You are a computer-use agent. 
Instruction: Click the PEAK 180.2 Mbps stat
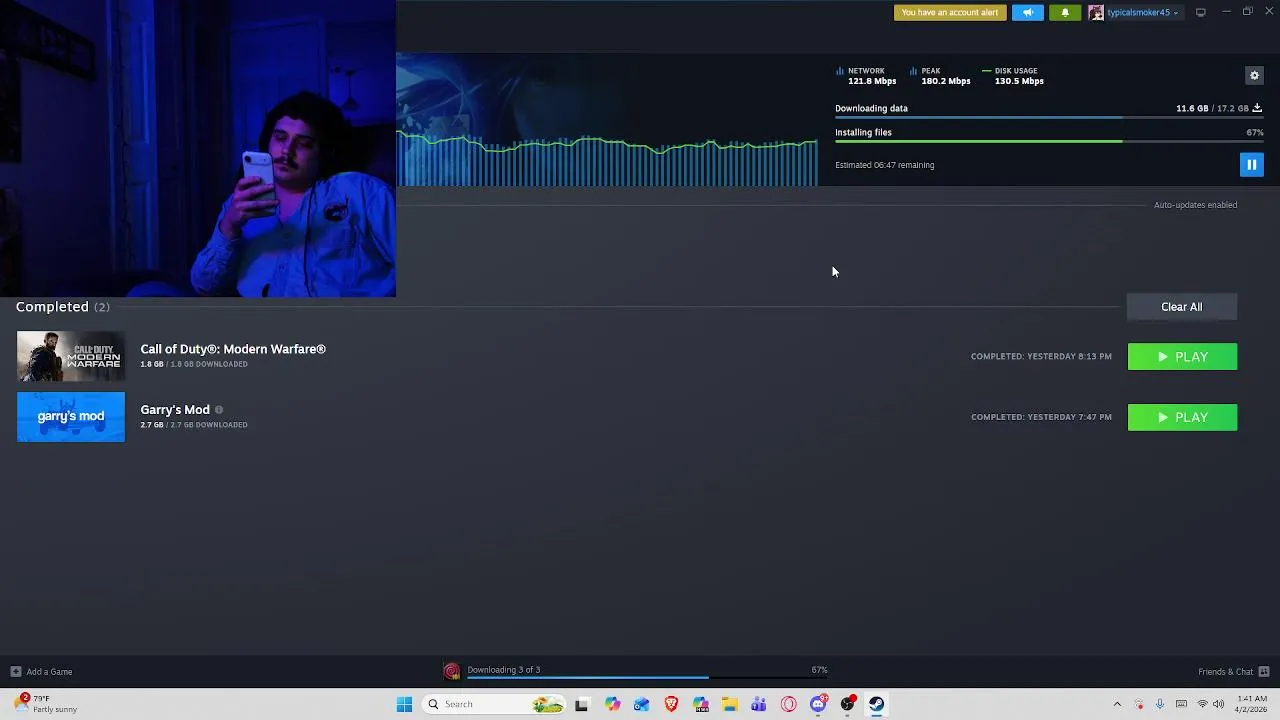[940, 76]
